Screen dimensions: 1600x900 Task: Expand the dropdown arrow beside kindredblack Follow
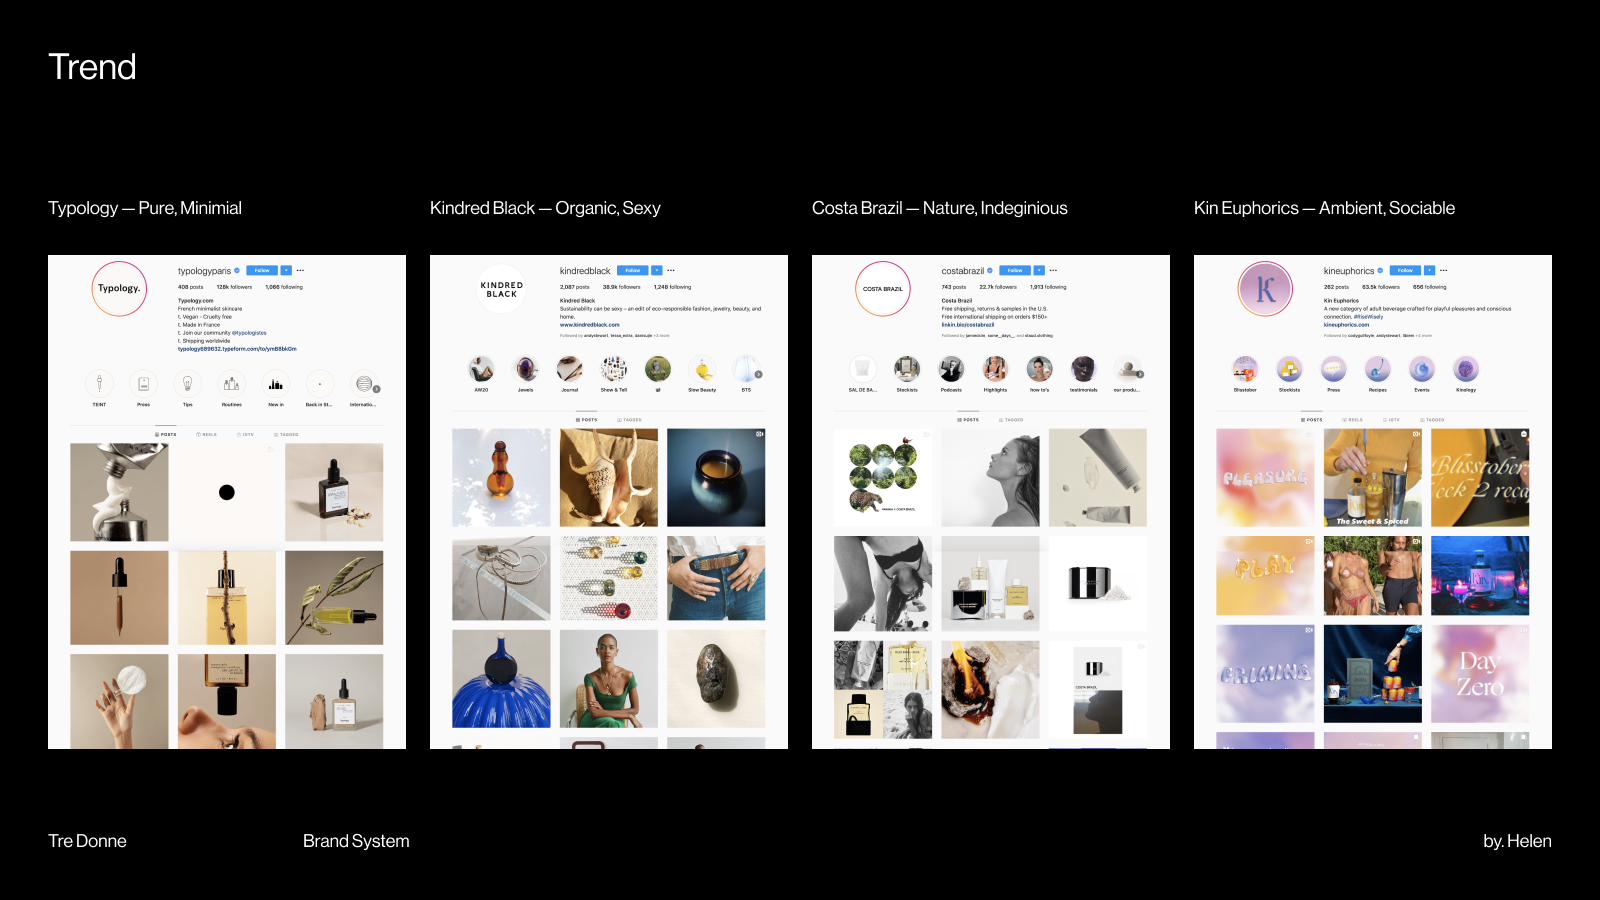(657, 270)
